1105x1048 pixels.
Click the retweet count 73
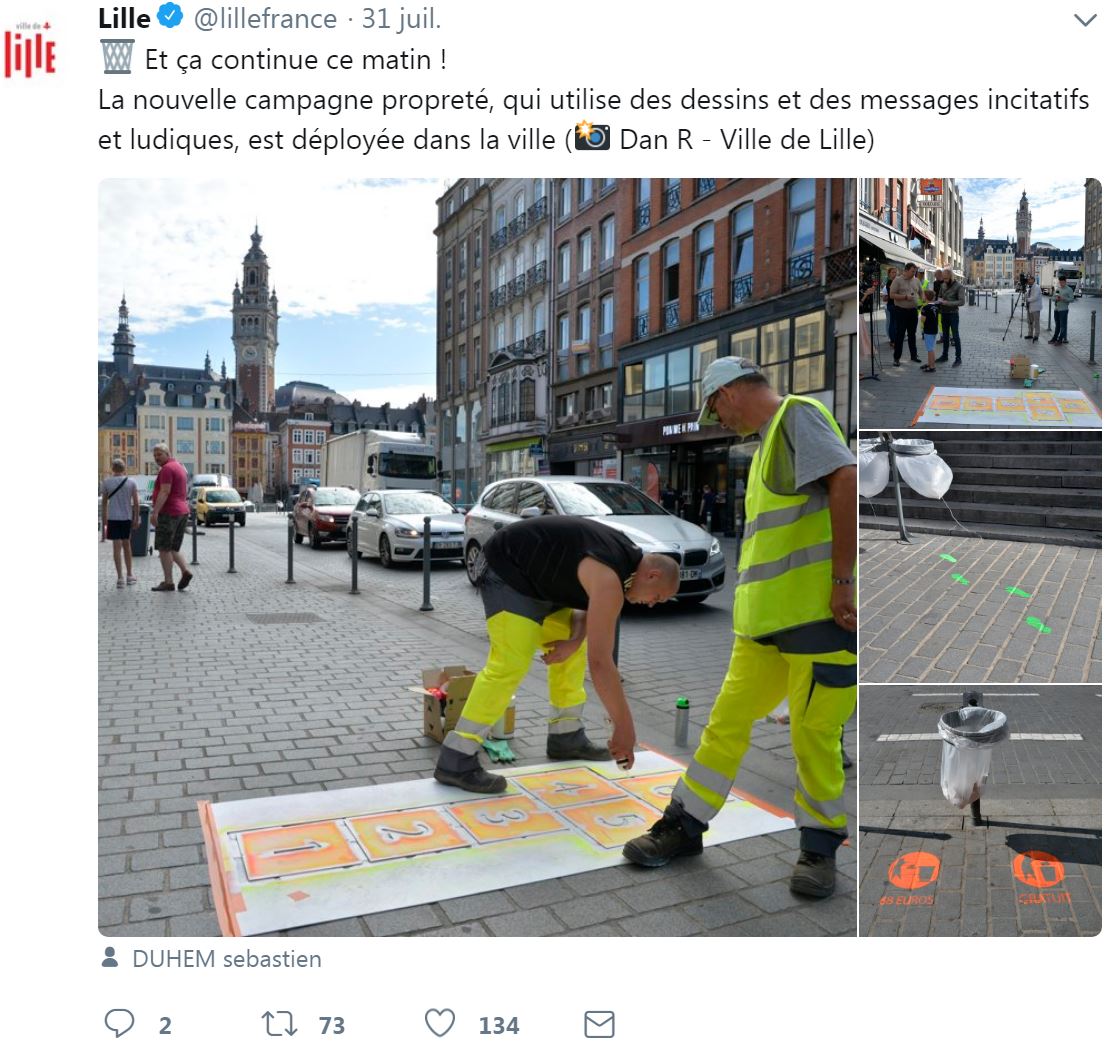[332, 1025]
